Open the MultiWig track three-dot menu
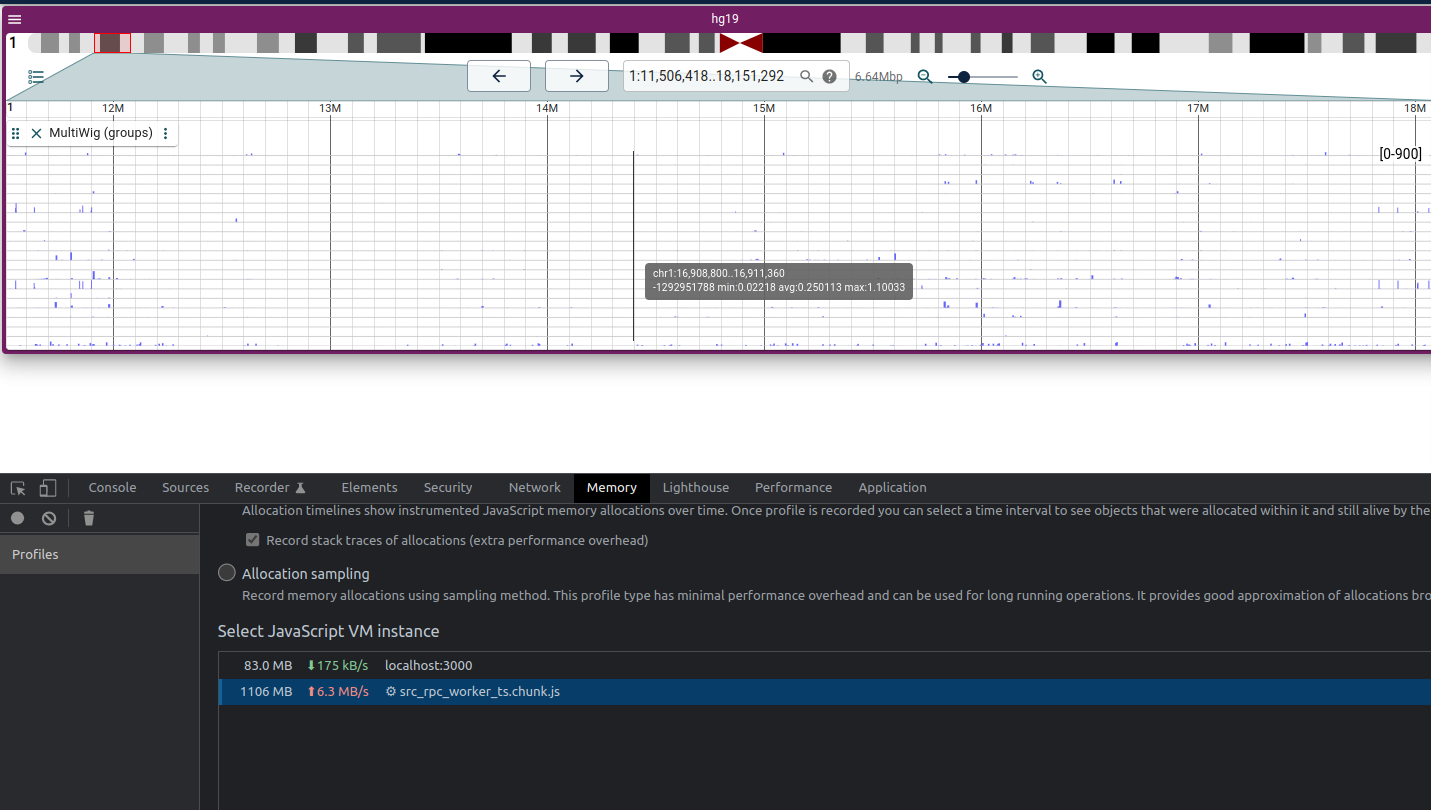1431x810 pixels. tap(166, 133)
